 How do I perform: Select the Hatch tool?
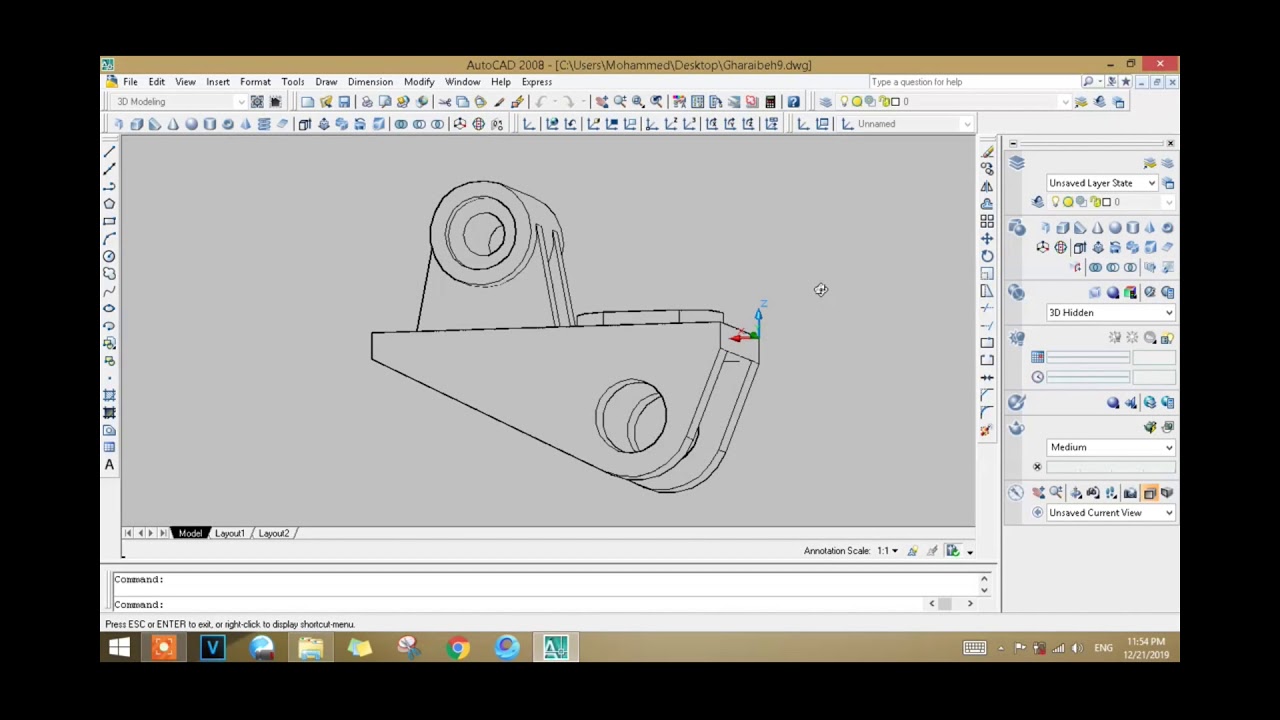coord(109,395)
